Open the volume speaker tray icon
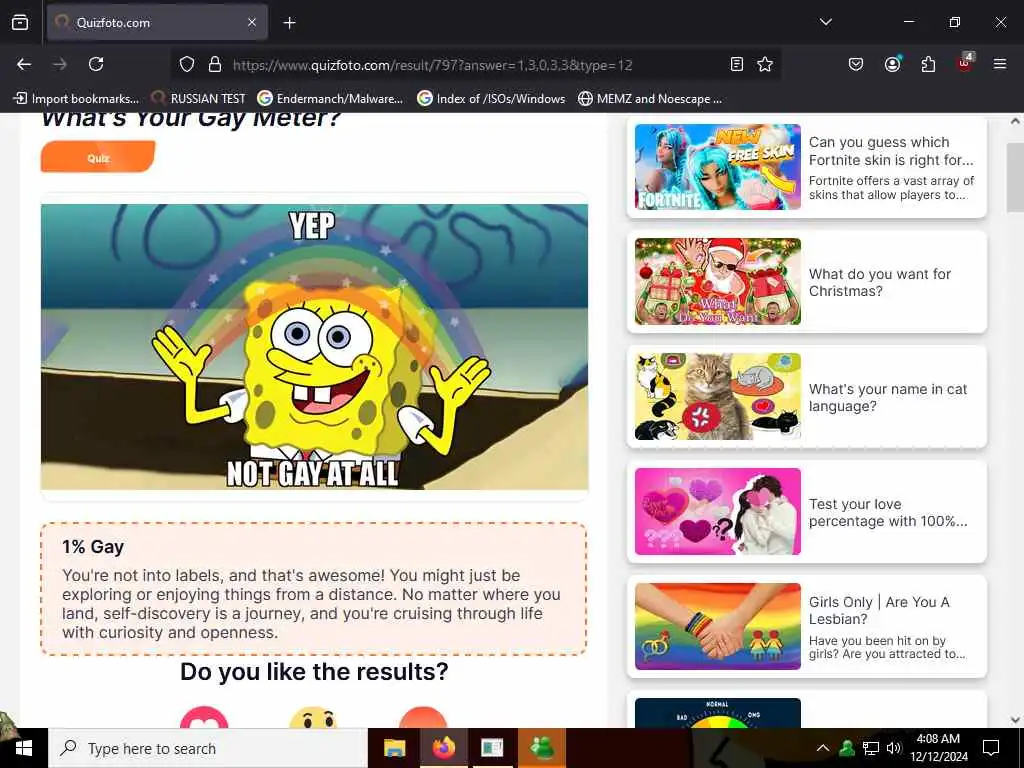This screenshot has height=768, width=1024. pyautogui.click(x=894, y=748)
